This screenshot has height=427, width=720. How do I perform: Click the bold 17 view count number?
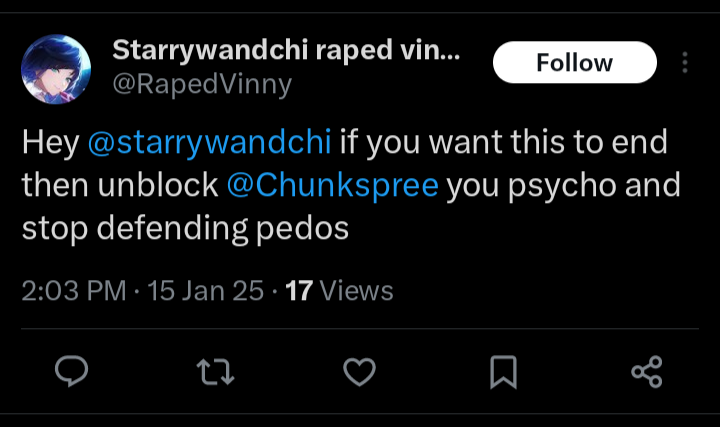pyautogui.click(x=299, y=291)
